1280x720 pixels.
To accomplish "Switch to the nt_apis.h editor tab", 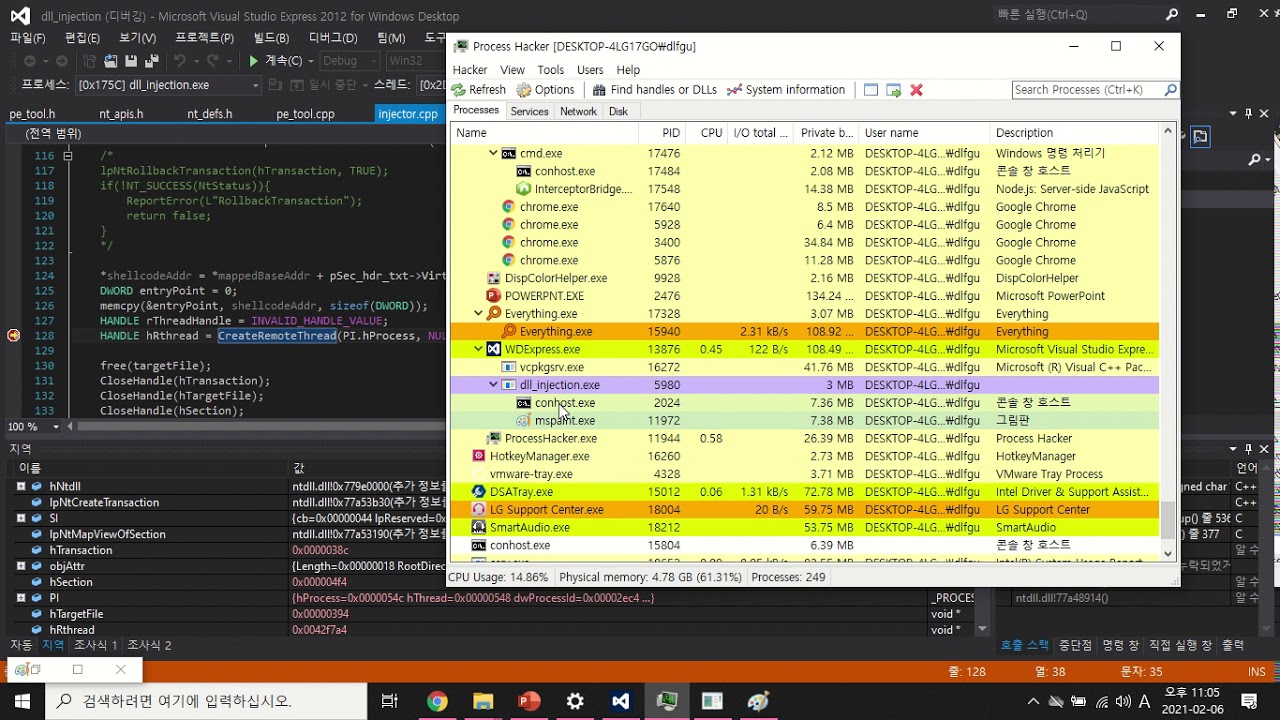I will pyautogui.click(x=121, y=114).
